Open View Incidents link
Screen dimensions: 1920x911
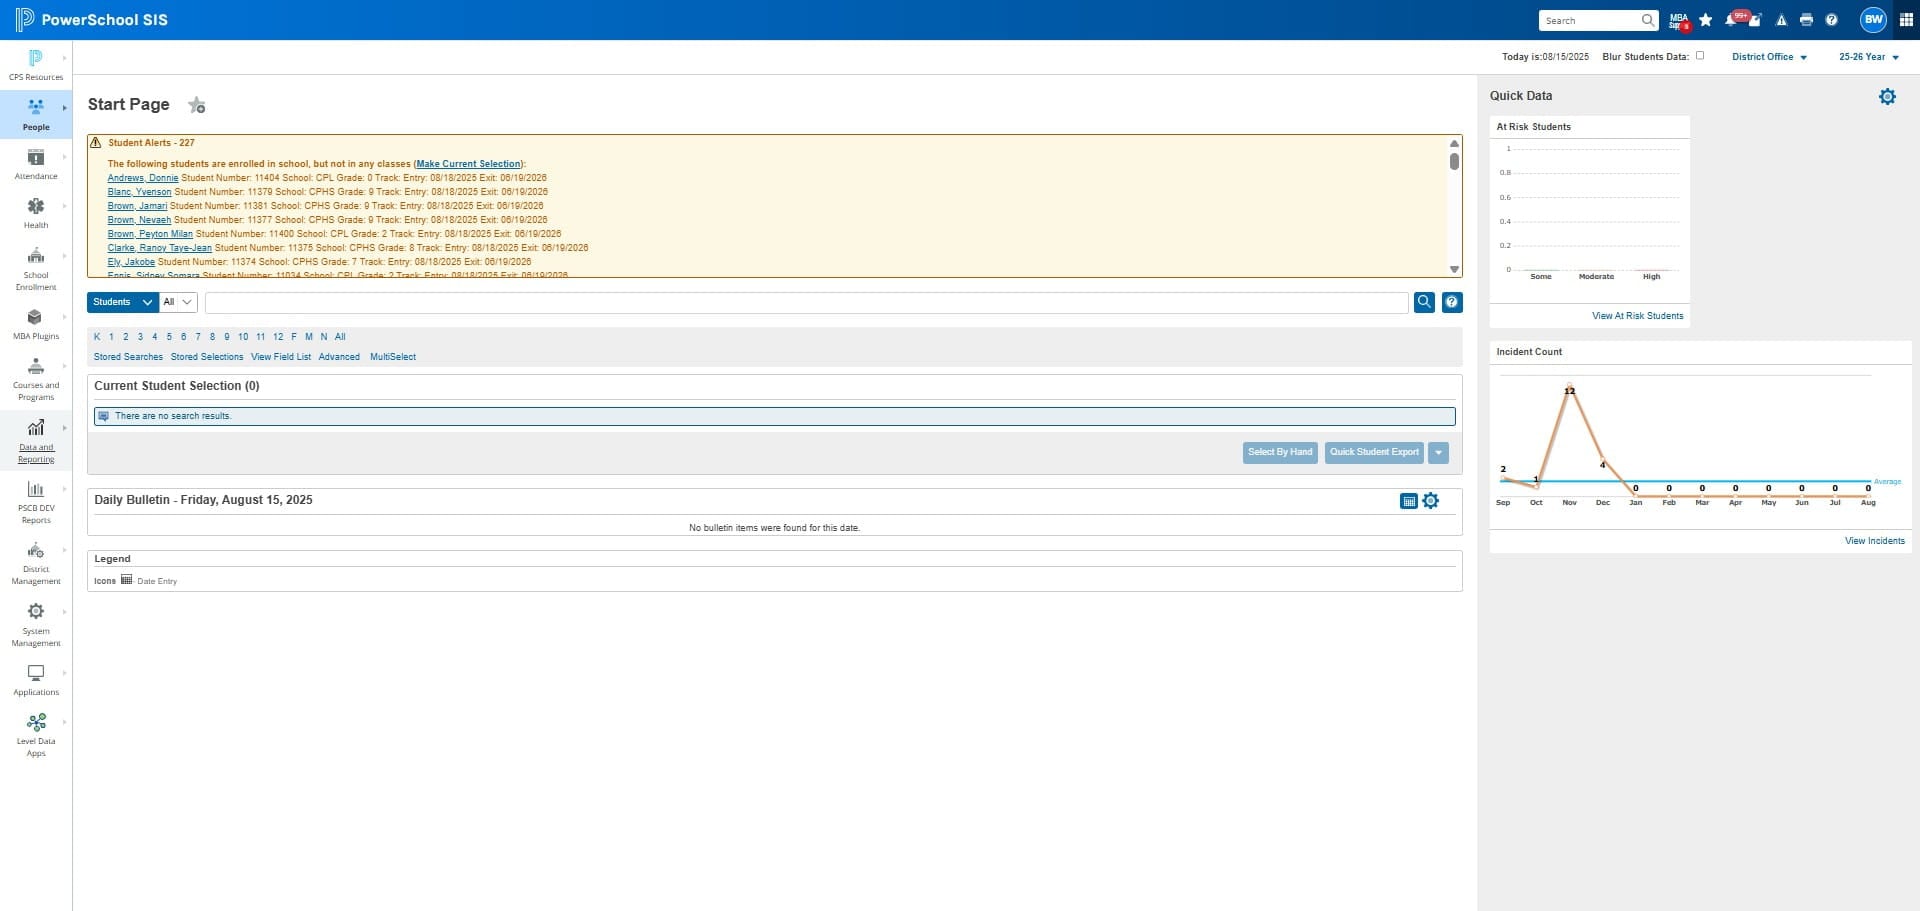coord(1874,541)
